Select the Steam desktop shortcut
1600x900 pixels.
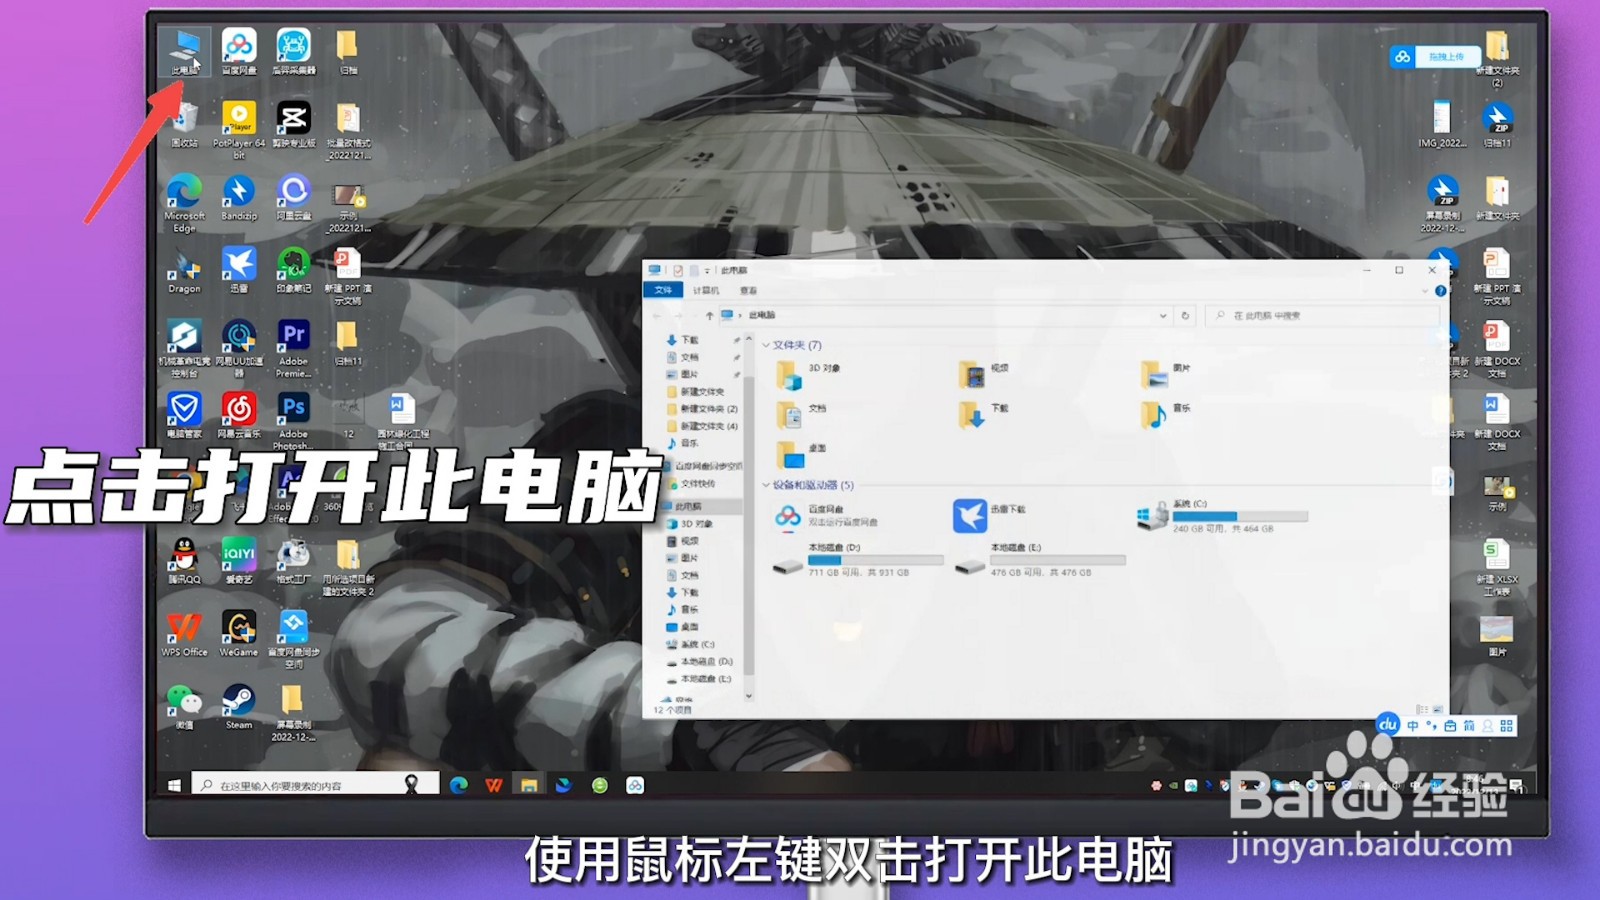[x=239, y=707]
